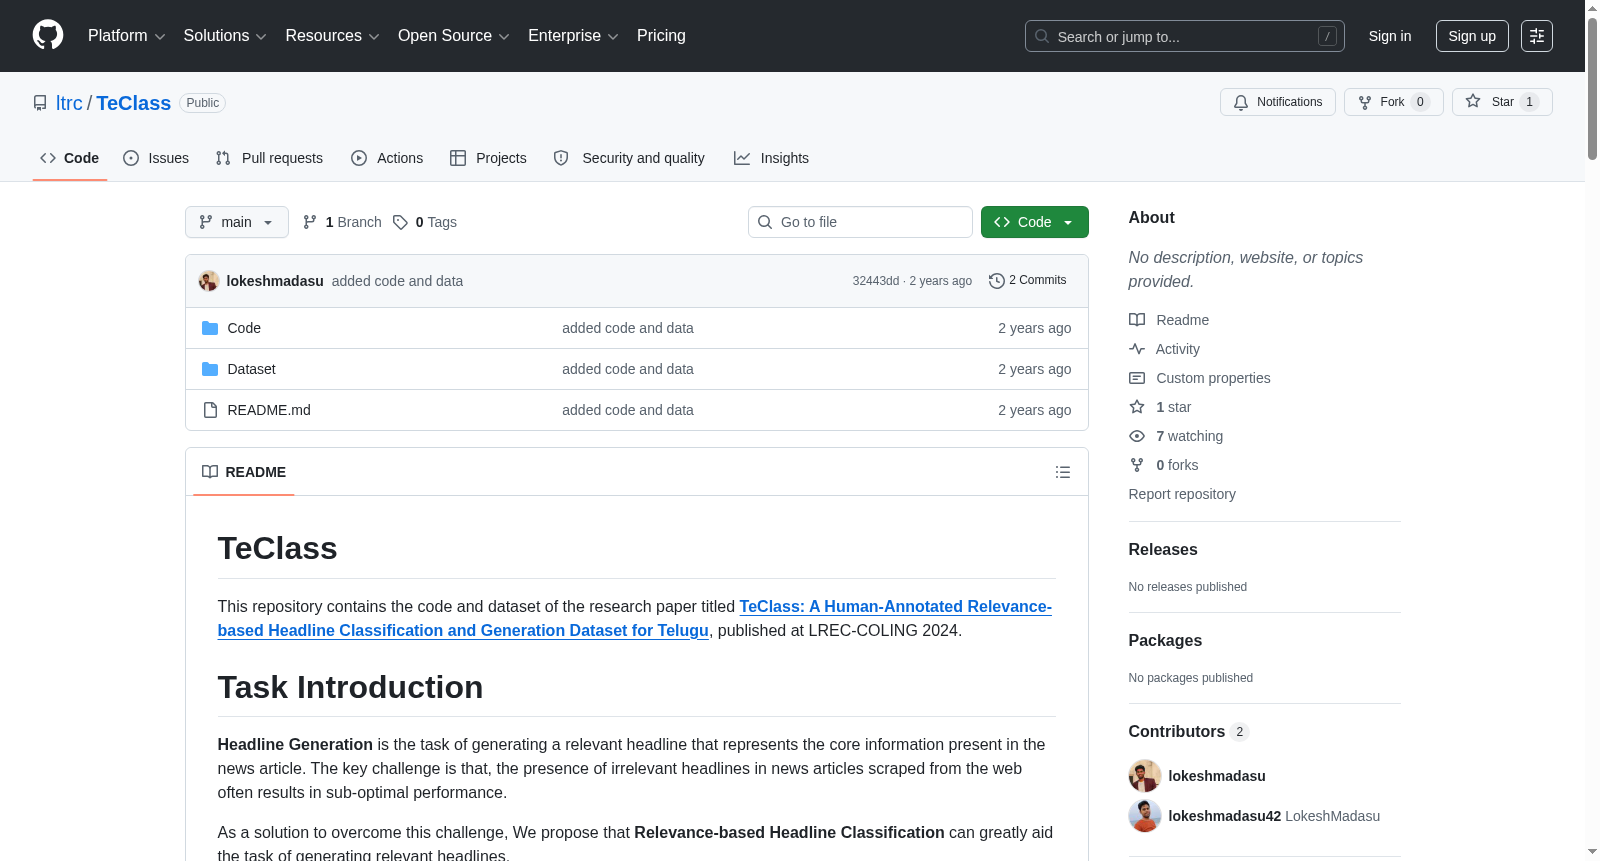
Task: Click the lokeshmadasu42 contributor avatar
Action: [1145, 816]
